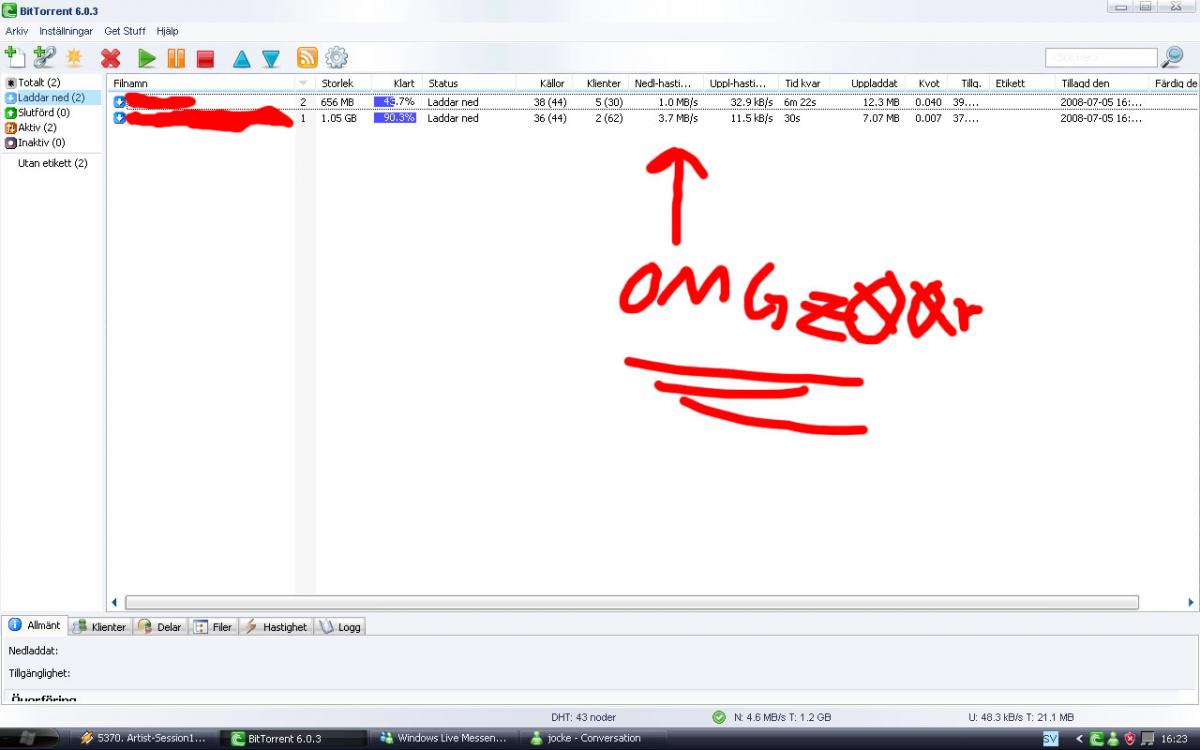Add a new torrent file
This screenshot has width=1200, height=750.
coord(14,57)
